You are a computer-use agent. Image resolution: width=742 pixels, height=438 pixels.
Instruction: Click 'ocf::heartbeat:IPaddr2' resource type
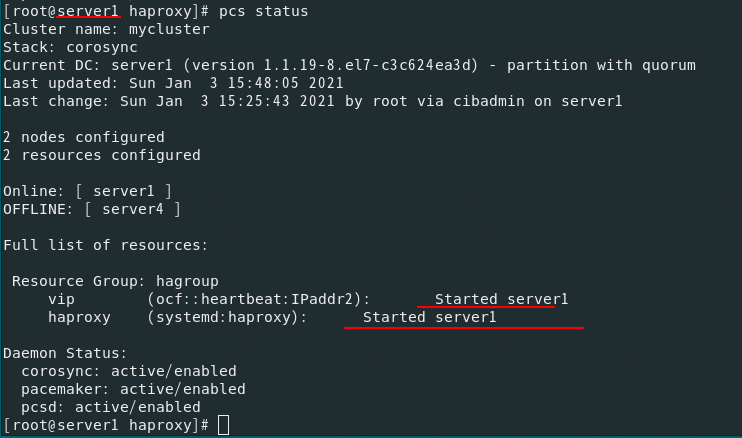click(255, 299)
